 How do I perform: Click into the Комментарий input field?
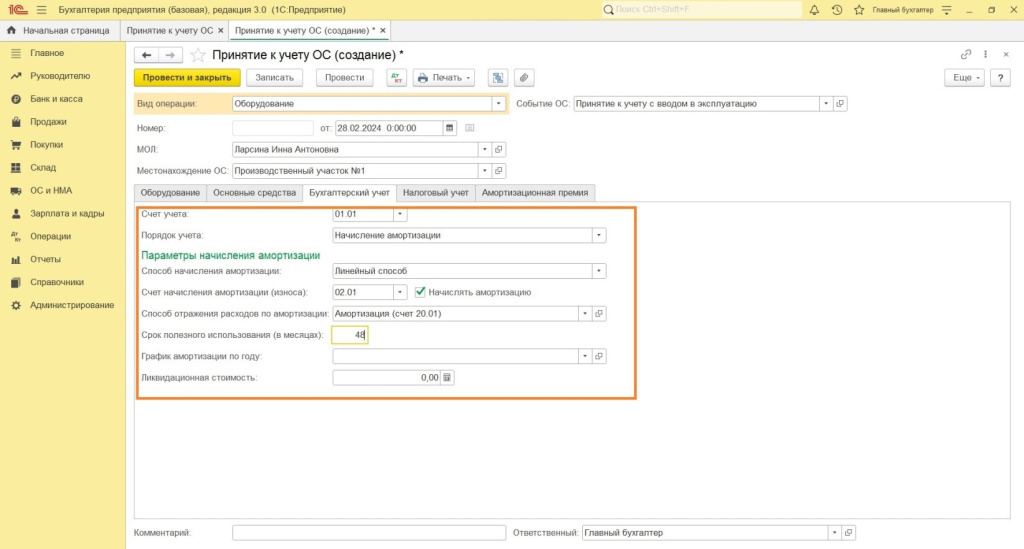point(369,533)
